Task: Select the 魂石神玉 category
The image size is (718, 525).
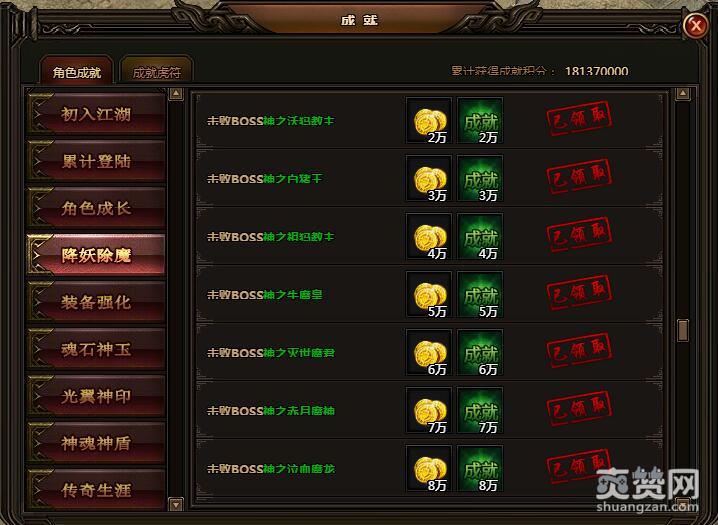Action: click(x=96, y=349)
